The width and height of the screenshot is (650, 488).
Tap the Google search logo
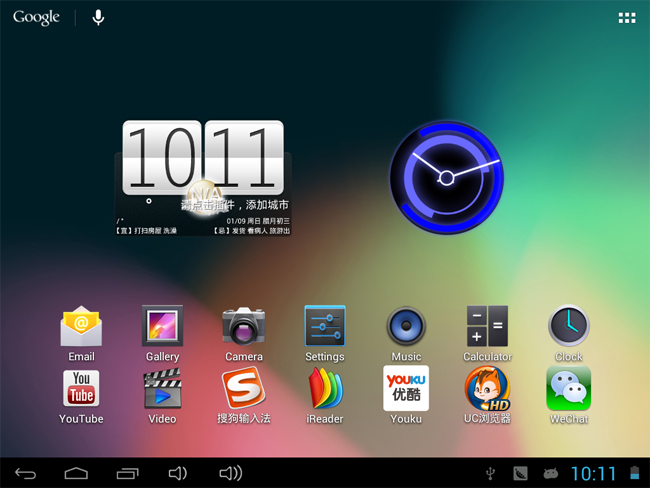[x=36, y=17]
